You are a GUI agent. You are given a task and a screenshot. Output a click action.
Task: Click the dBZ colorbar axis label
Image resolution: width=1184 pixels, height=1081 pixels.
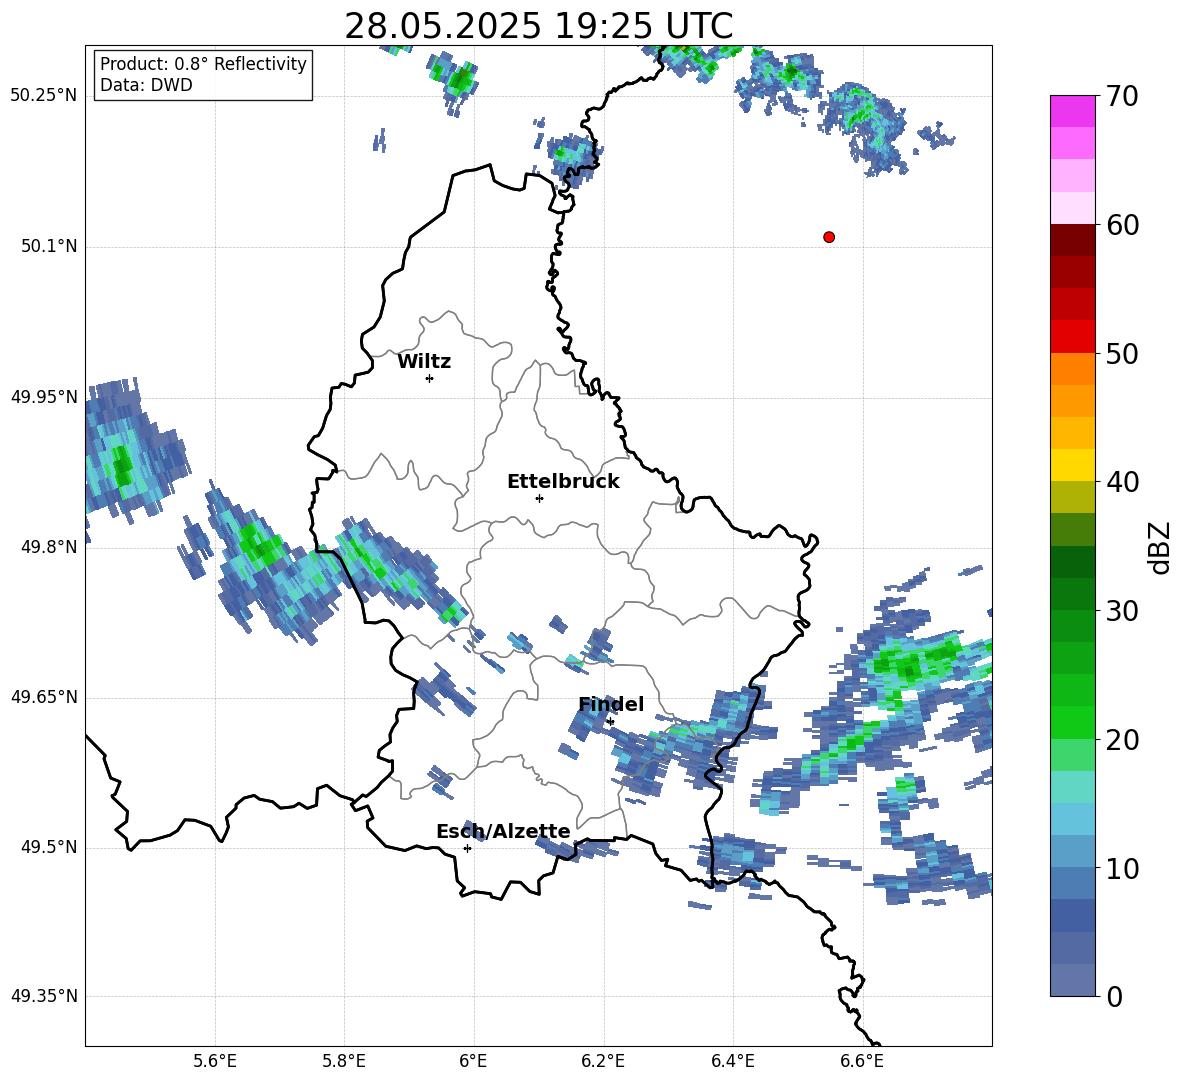[x=1161, y=547]
